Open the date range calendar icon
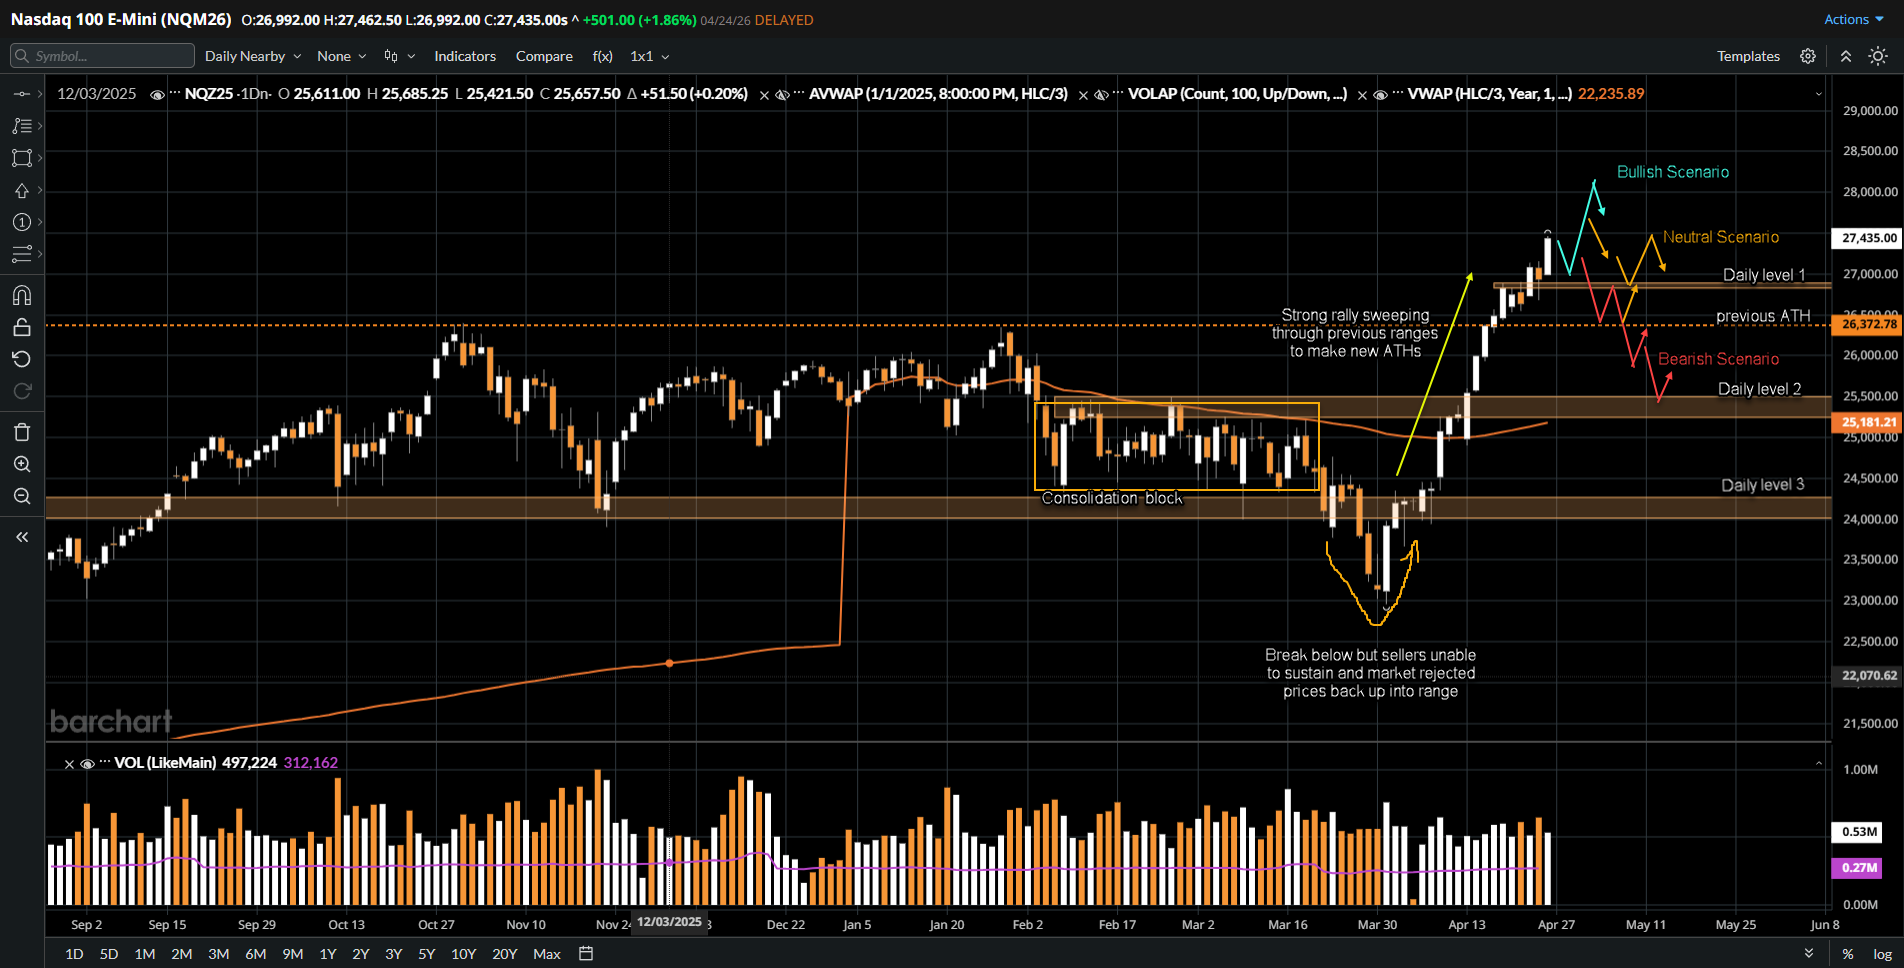The height and width of the screenshot is (968, 1904). pos(586,954)
